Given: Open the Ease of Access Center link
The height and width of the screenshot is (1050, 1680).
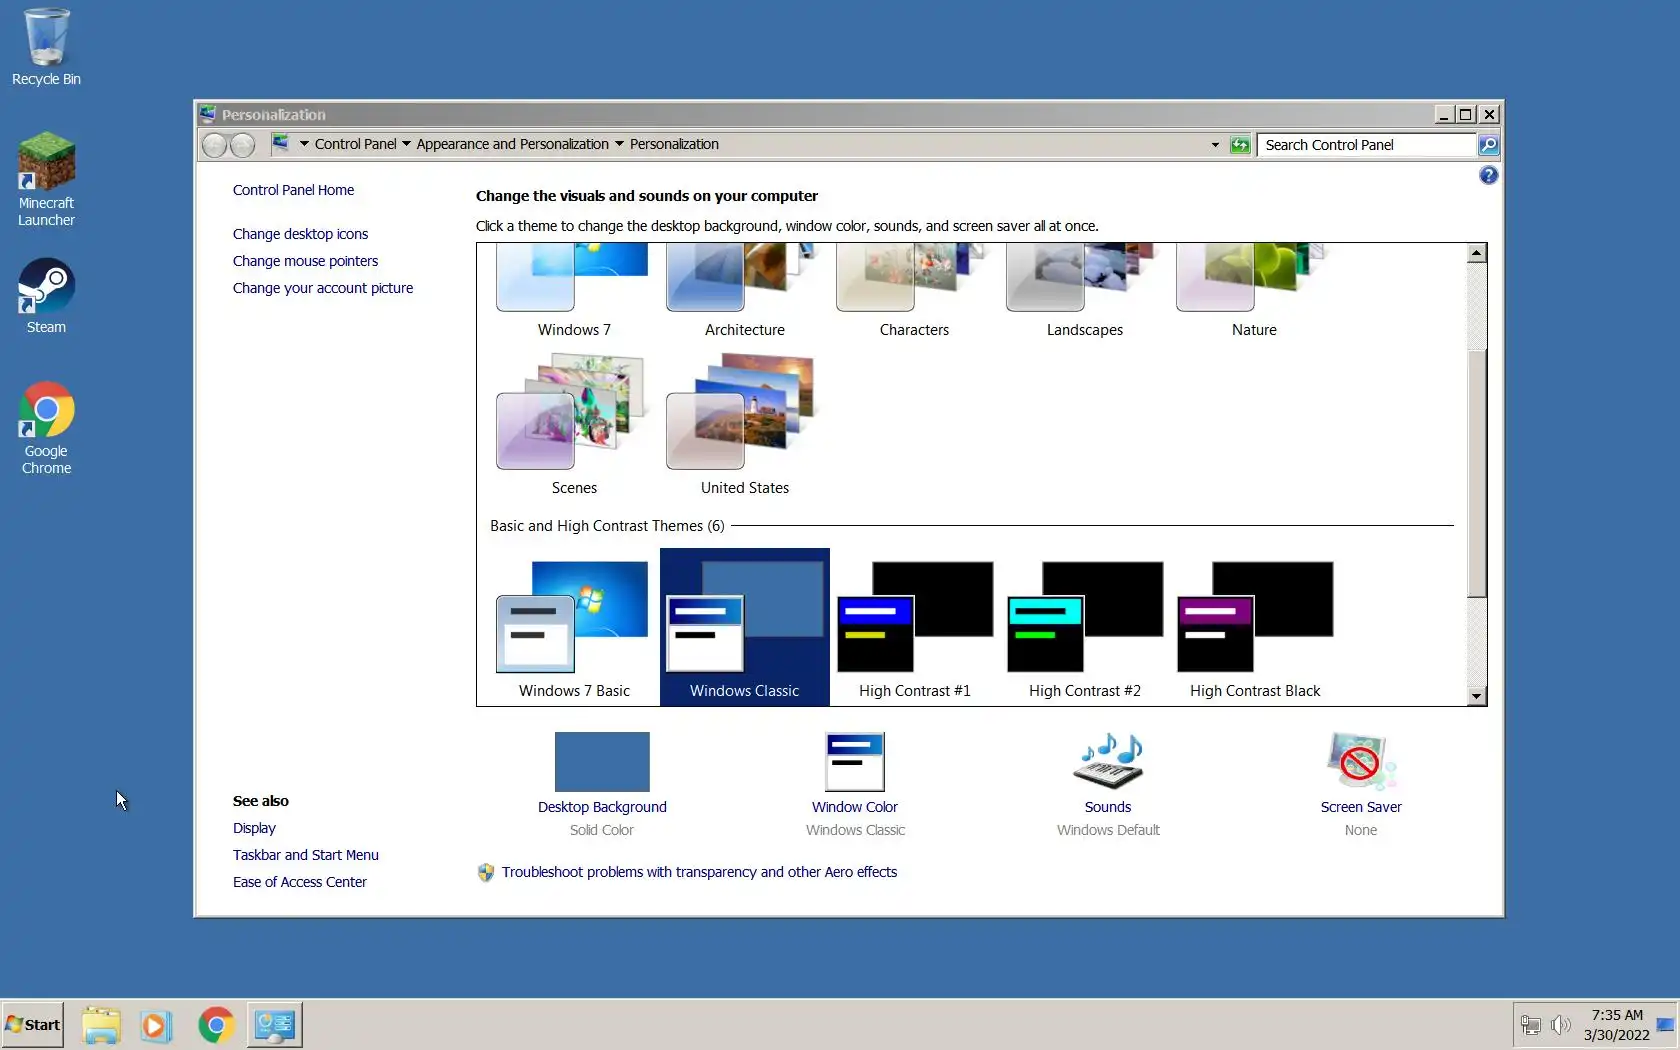Looking at the screenshot, I should tap(299, 882).
